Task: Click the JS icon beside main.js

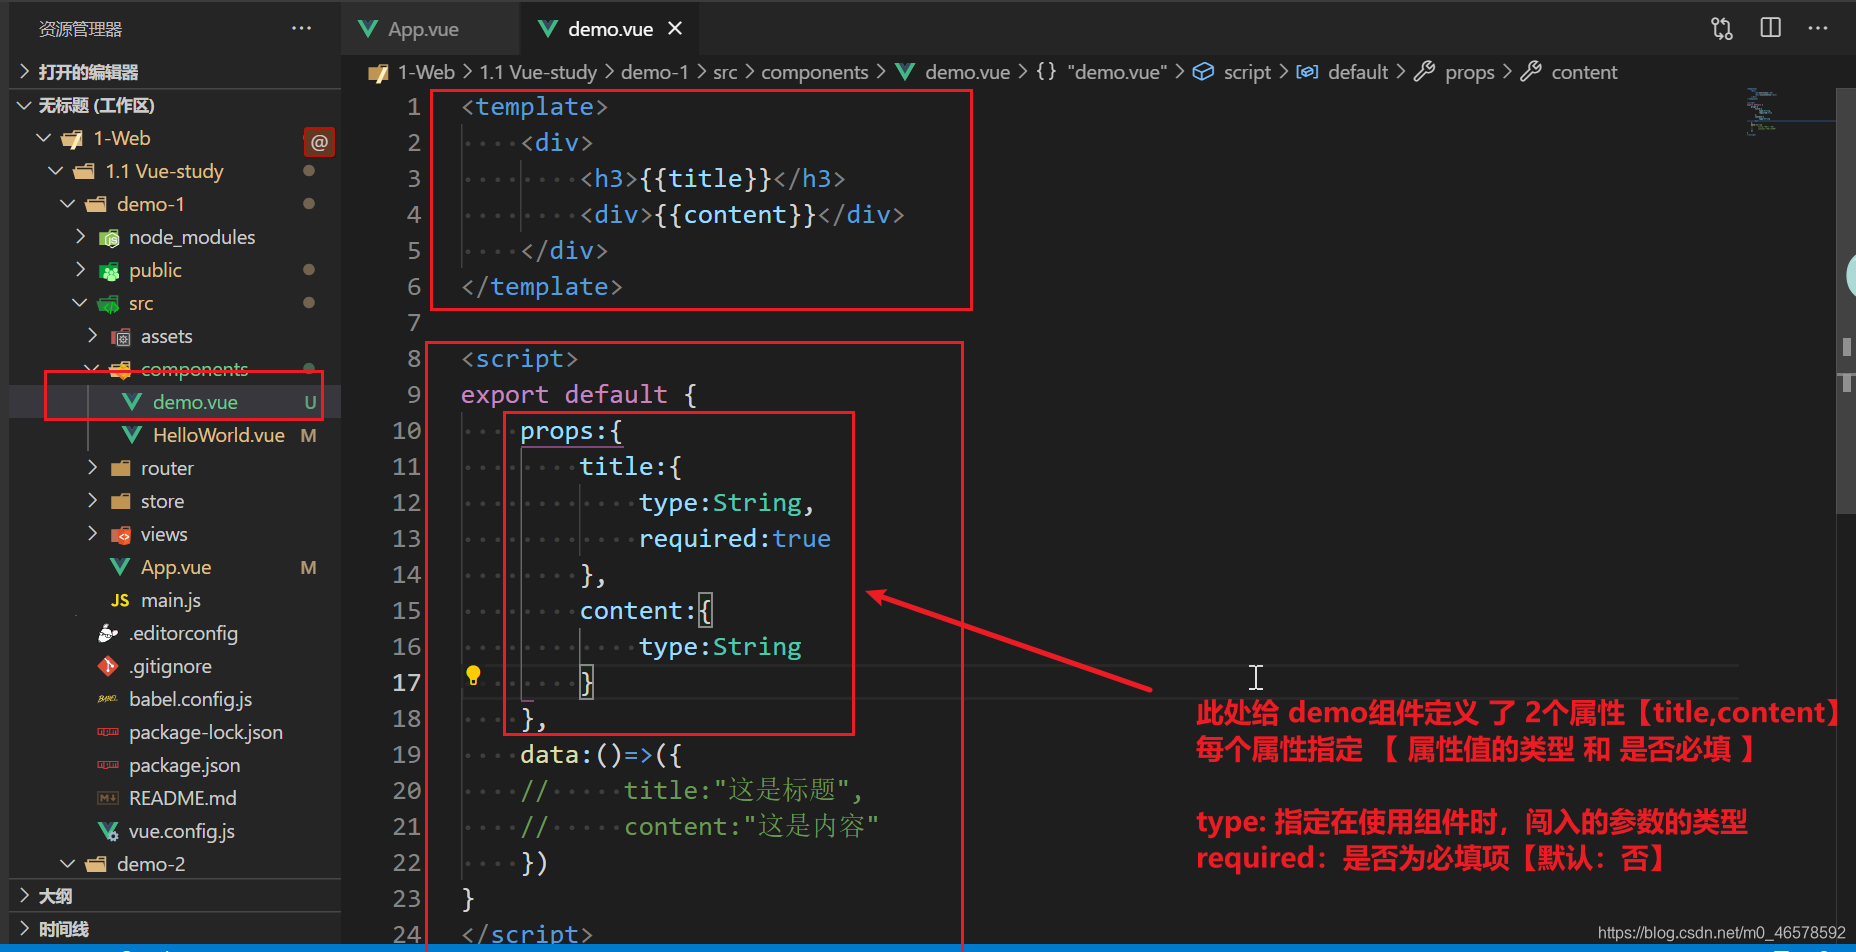Action: [x=119, y=600]
